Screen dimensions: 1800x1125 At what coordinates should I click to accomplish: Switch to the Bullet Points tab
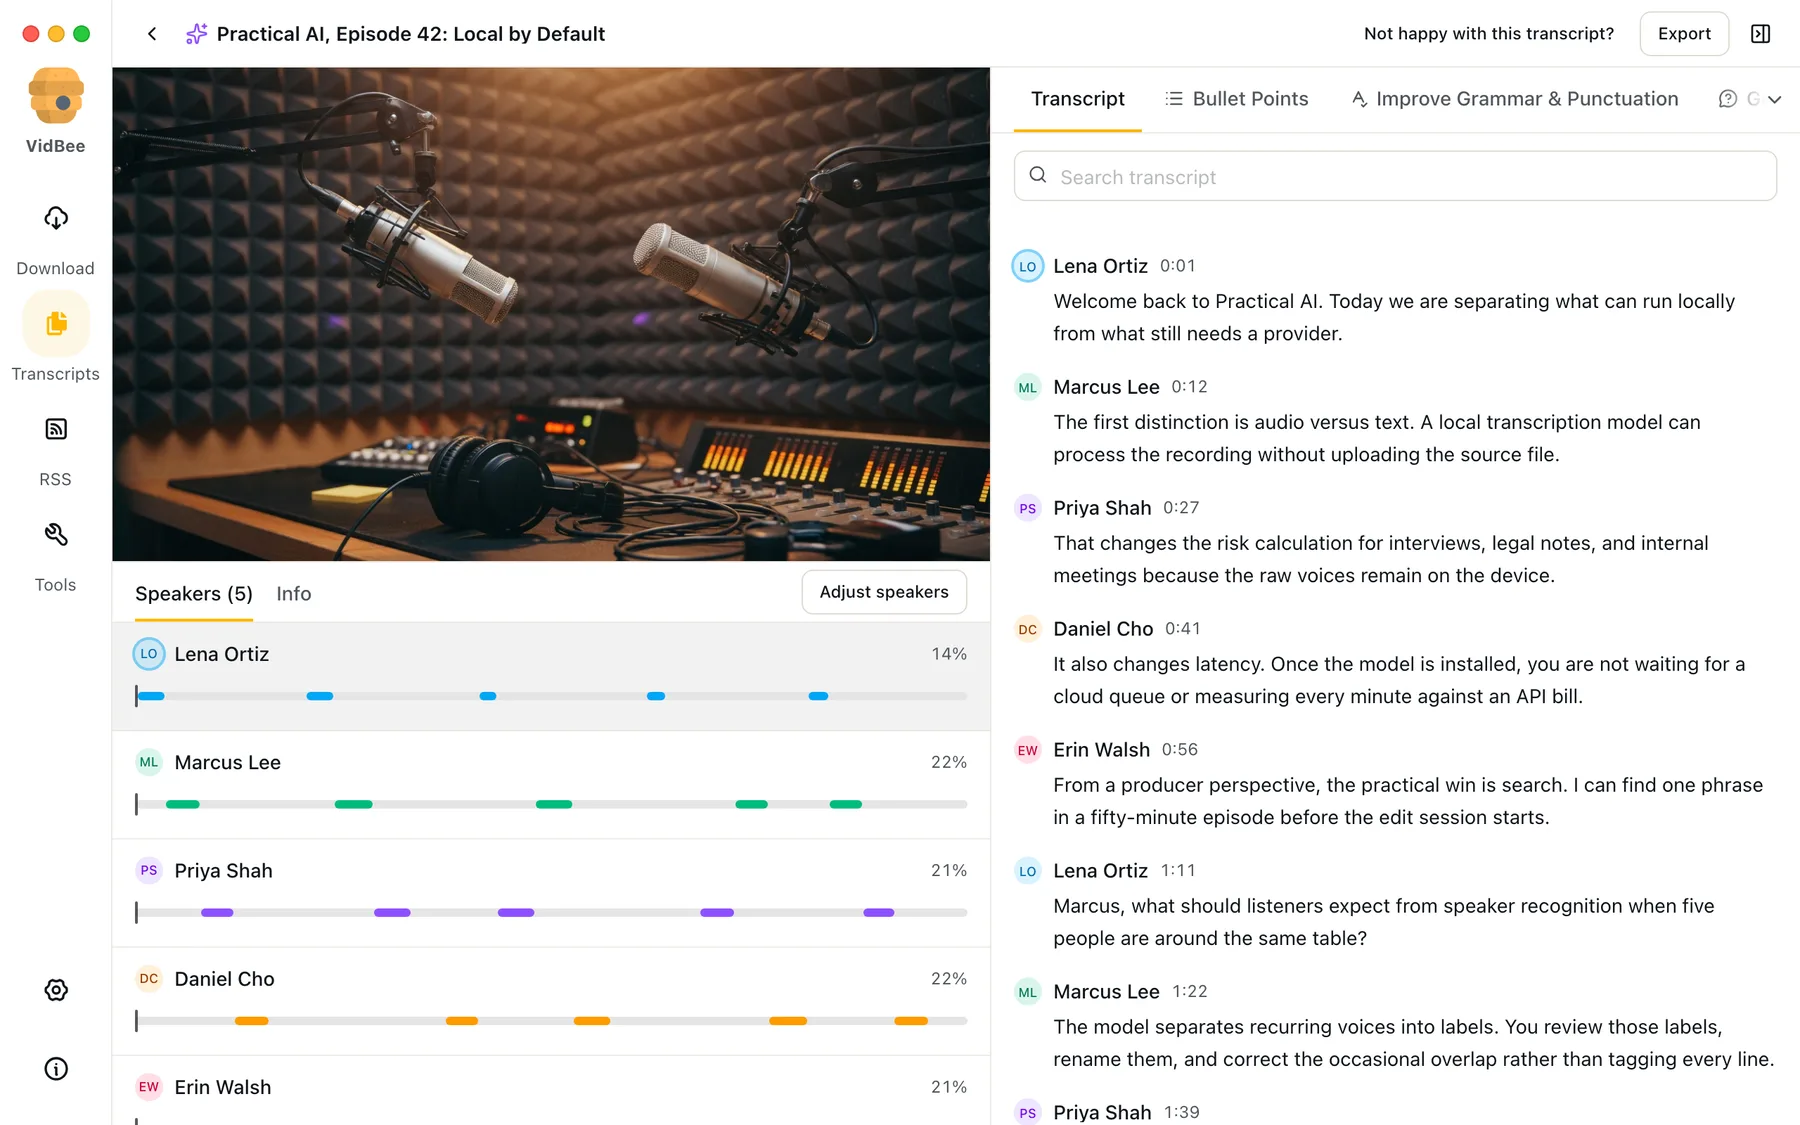tap(1236, 99)
